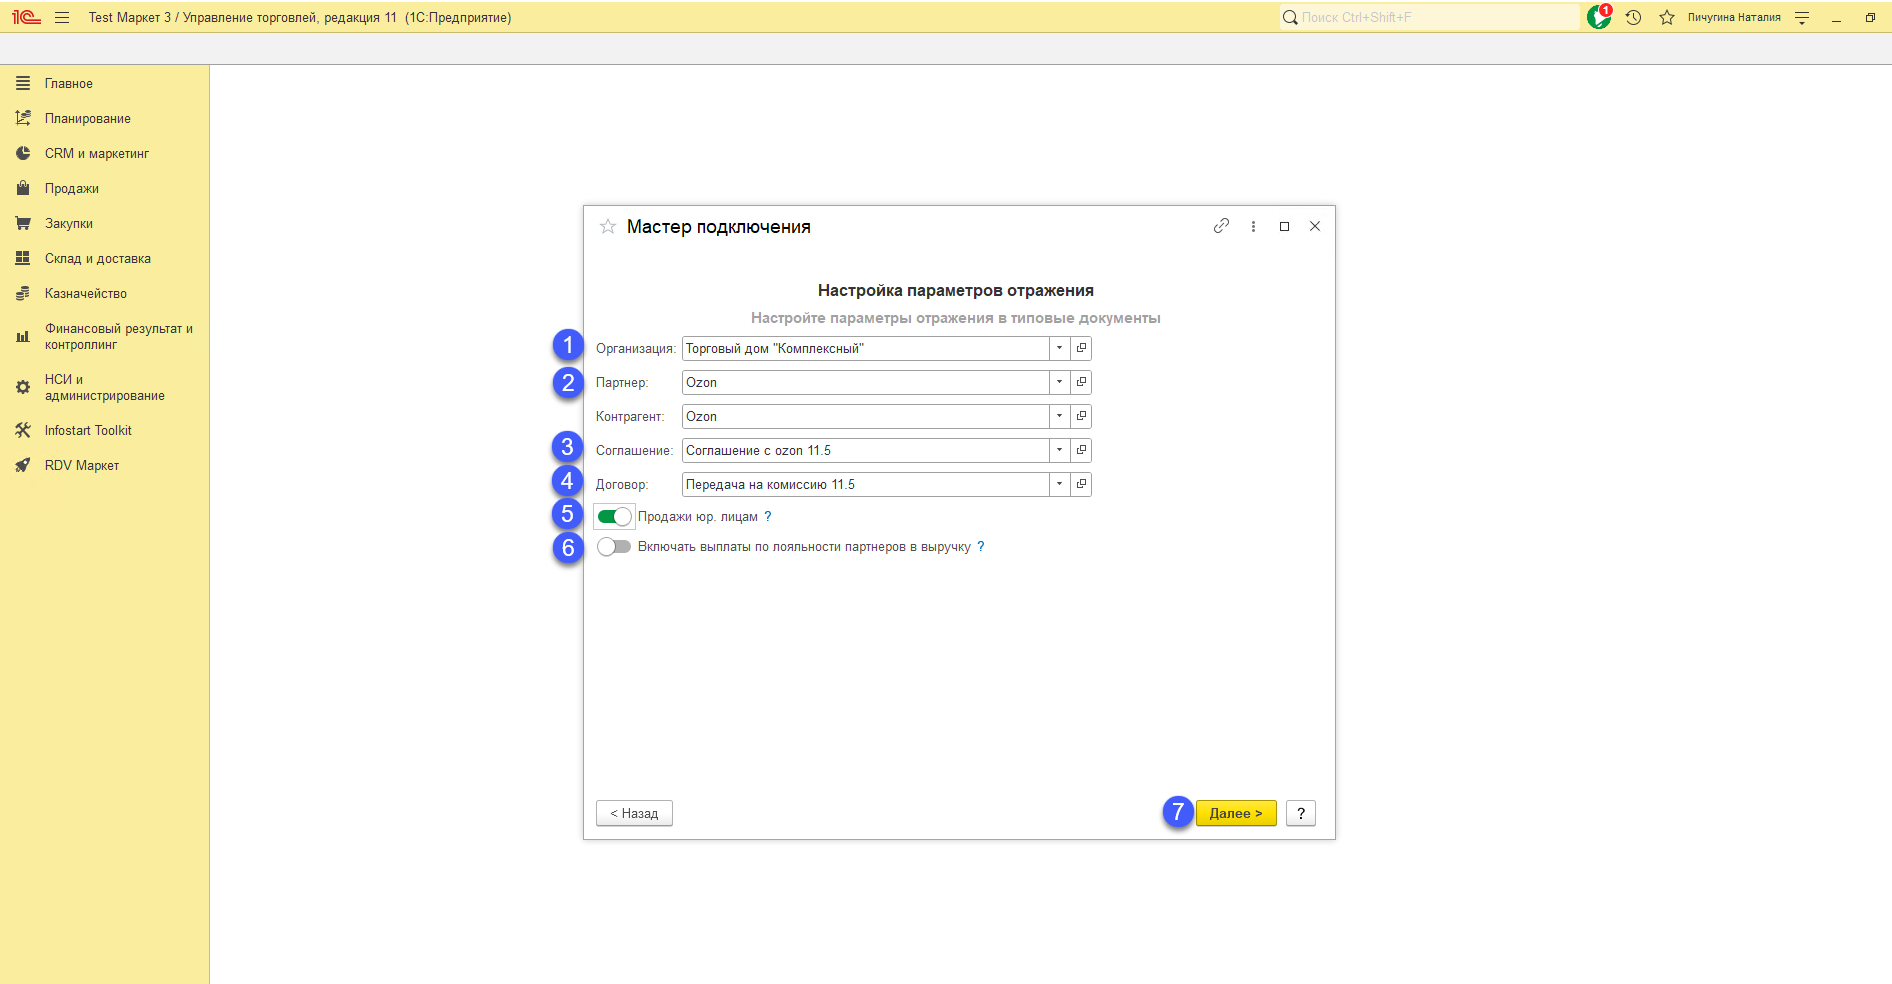Viewport: 1892px width, 984px height.
Task: Click the Назад button
Action: coord(634,813)
